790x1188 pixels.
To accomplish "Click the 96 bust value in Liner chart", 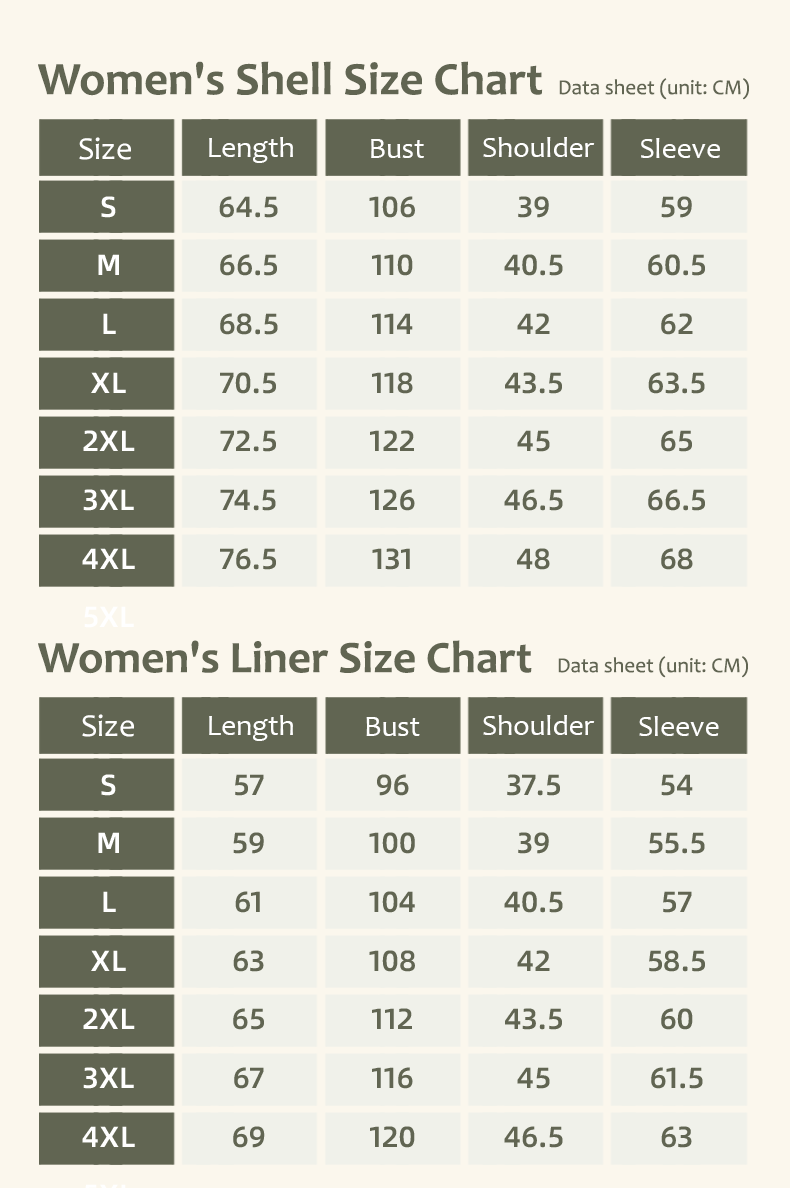I will click(x=392, y=785).
